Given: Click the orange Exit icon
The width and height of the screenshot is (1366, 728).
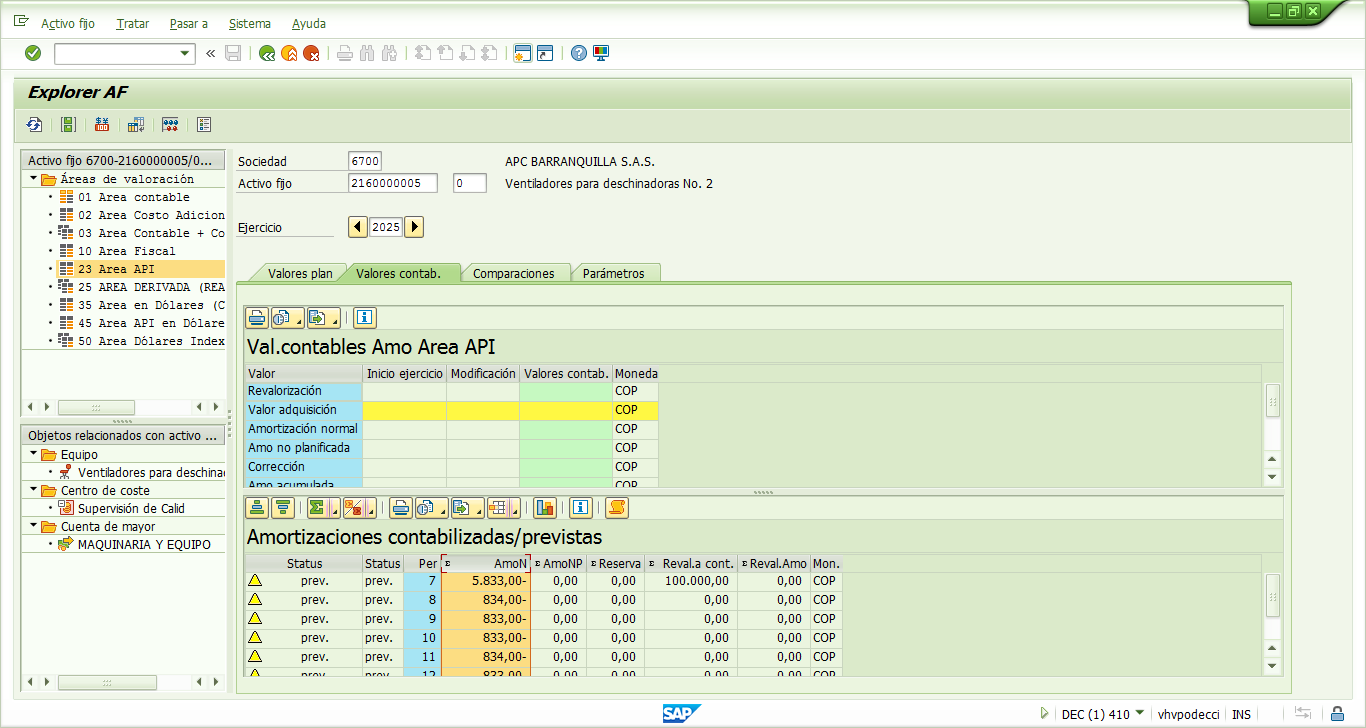Looking at the screenshot, I should [289, 53].
